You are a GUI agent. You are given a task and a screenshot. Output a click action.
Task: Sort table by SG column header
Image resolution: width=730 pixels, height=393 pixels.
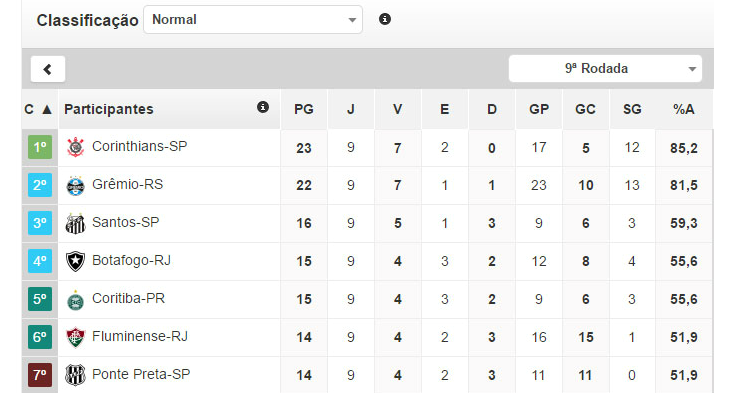632,109
